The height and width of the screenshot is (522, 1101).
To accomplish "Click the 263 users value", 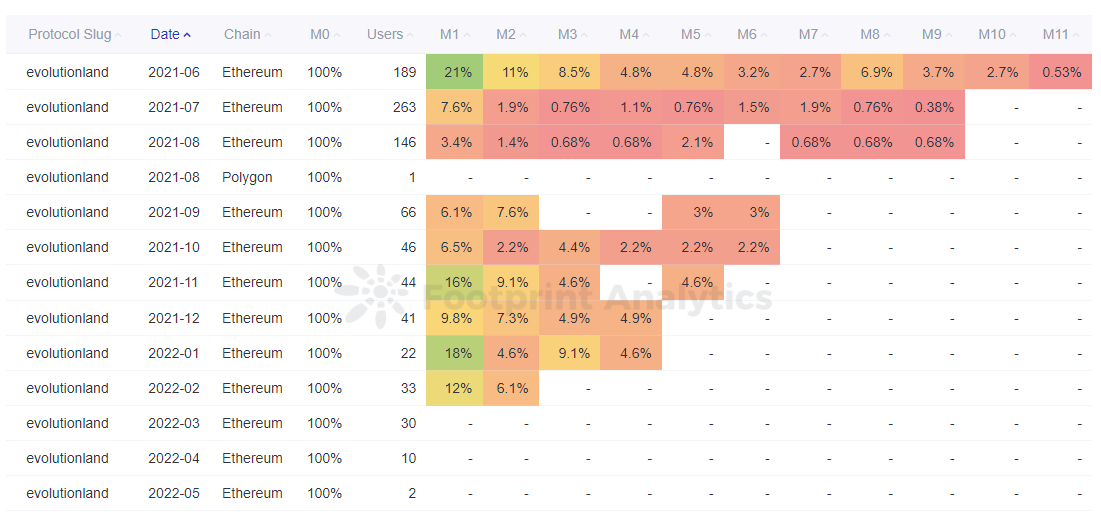I will pyautogui.click(x=404, y=107).
